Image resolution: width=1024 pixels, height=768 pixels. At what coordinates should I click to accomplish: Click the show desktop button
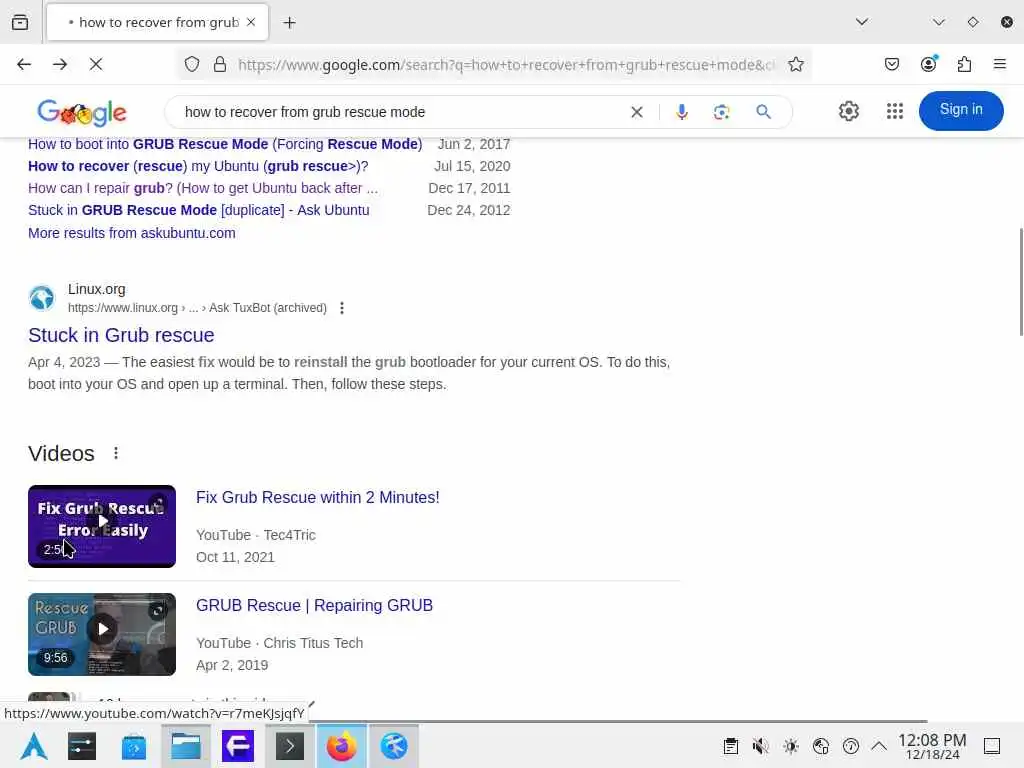click(992, 746)
